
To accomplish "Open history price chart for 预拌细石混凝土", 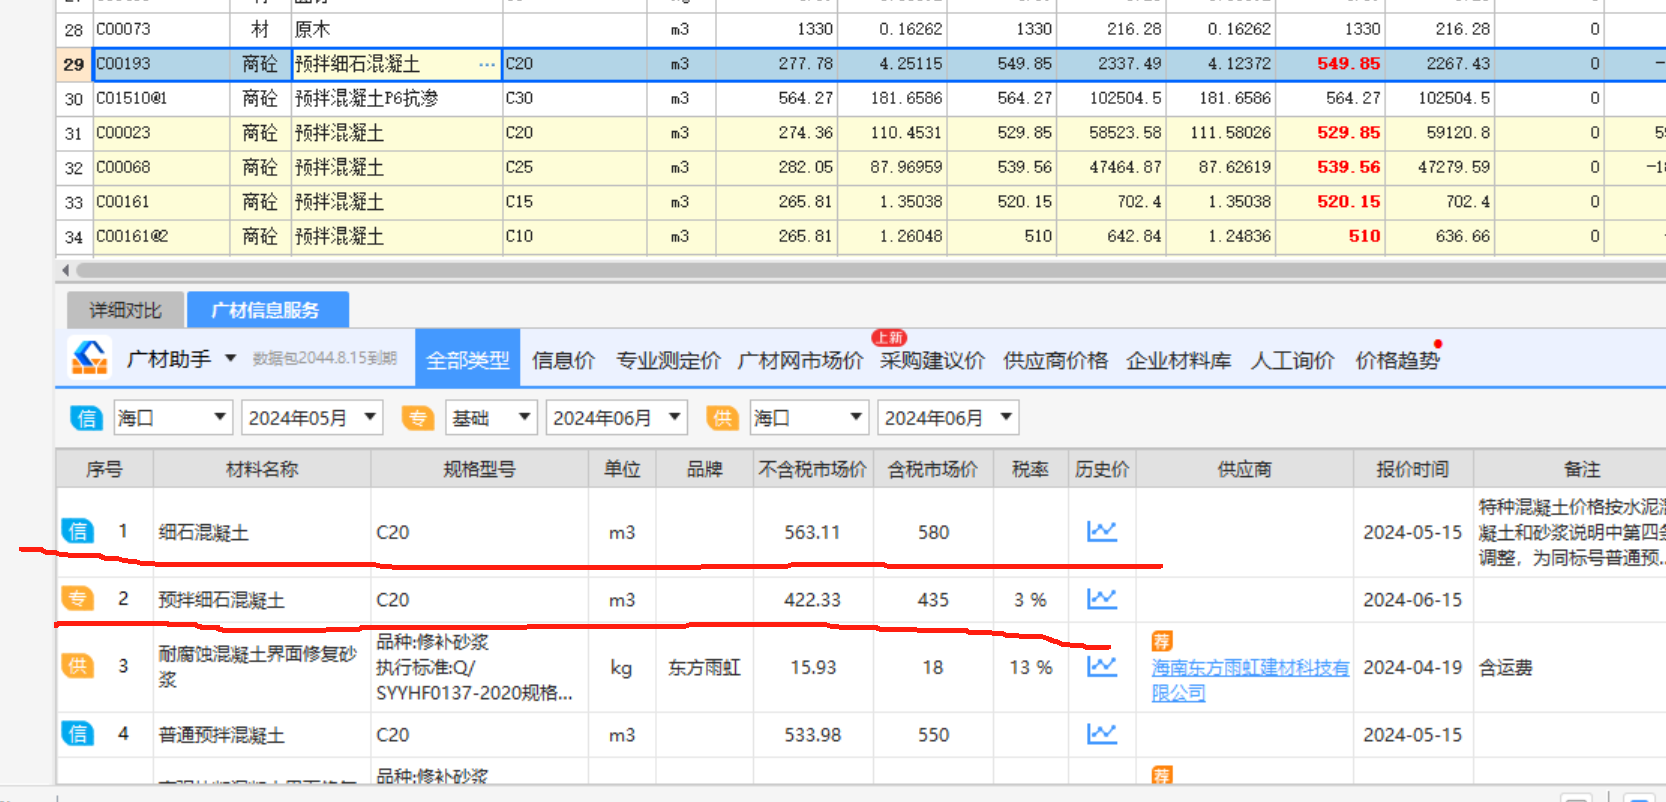I will [x=1101, y=598].
